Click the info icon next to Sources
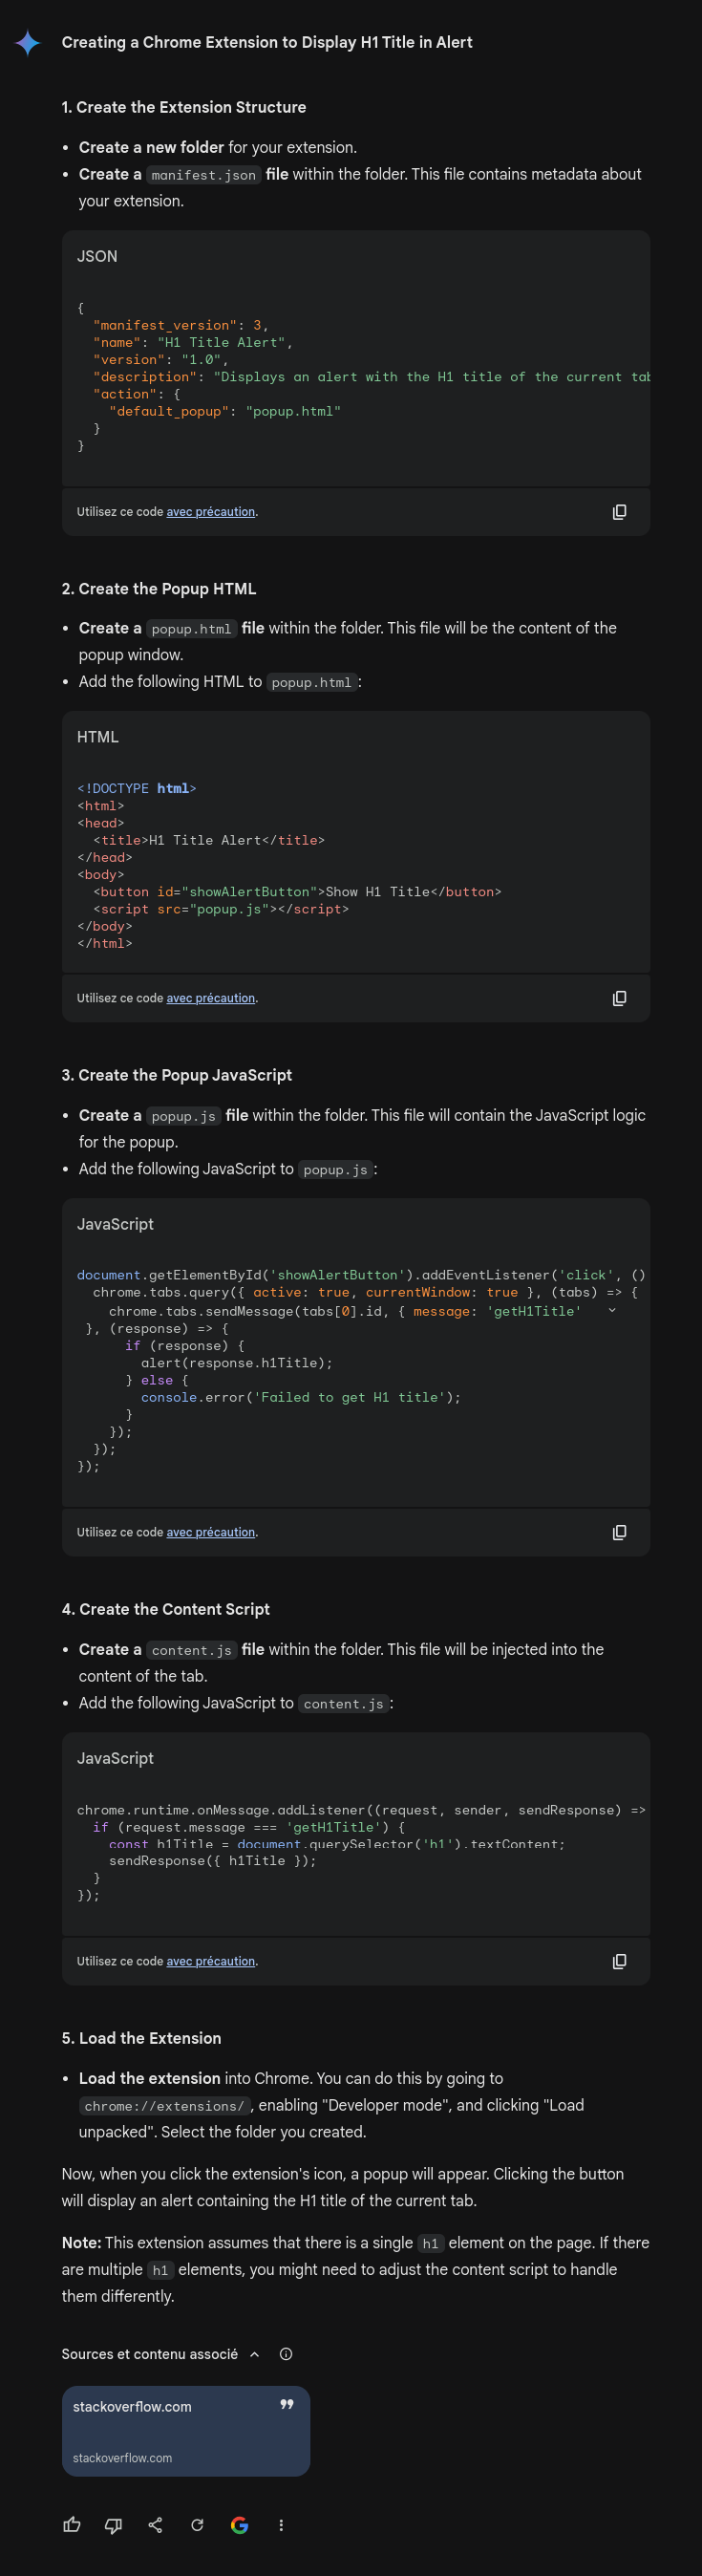Screen dimensions: 702x2576 click(286, 2354)
